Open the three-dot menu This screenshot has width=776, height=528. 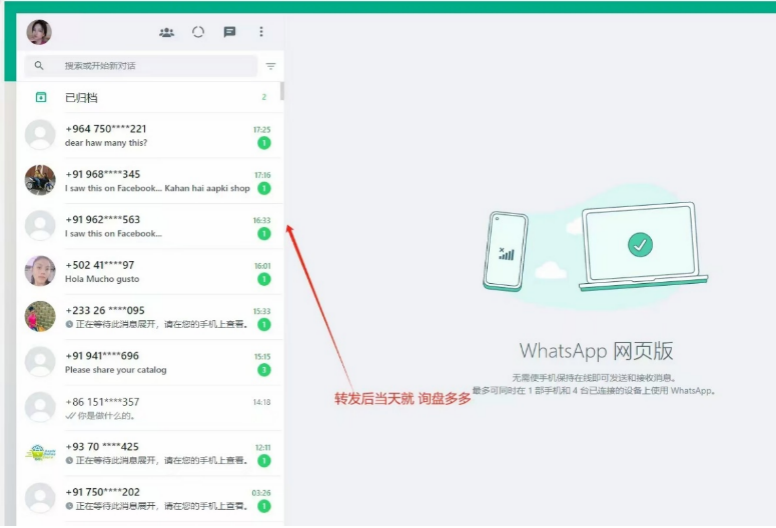click(x=261, y=32)
